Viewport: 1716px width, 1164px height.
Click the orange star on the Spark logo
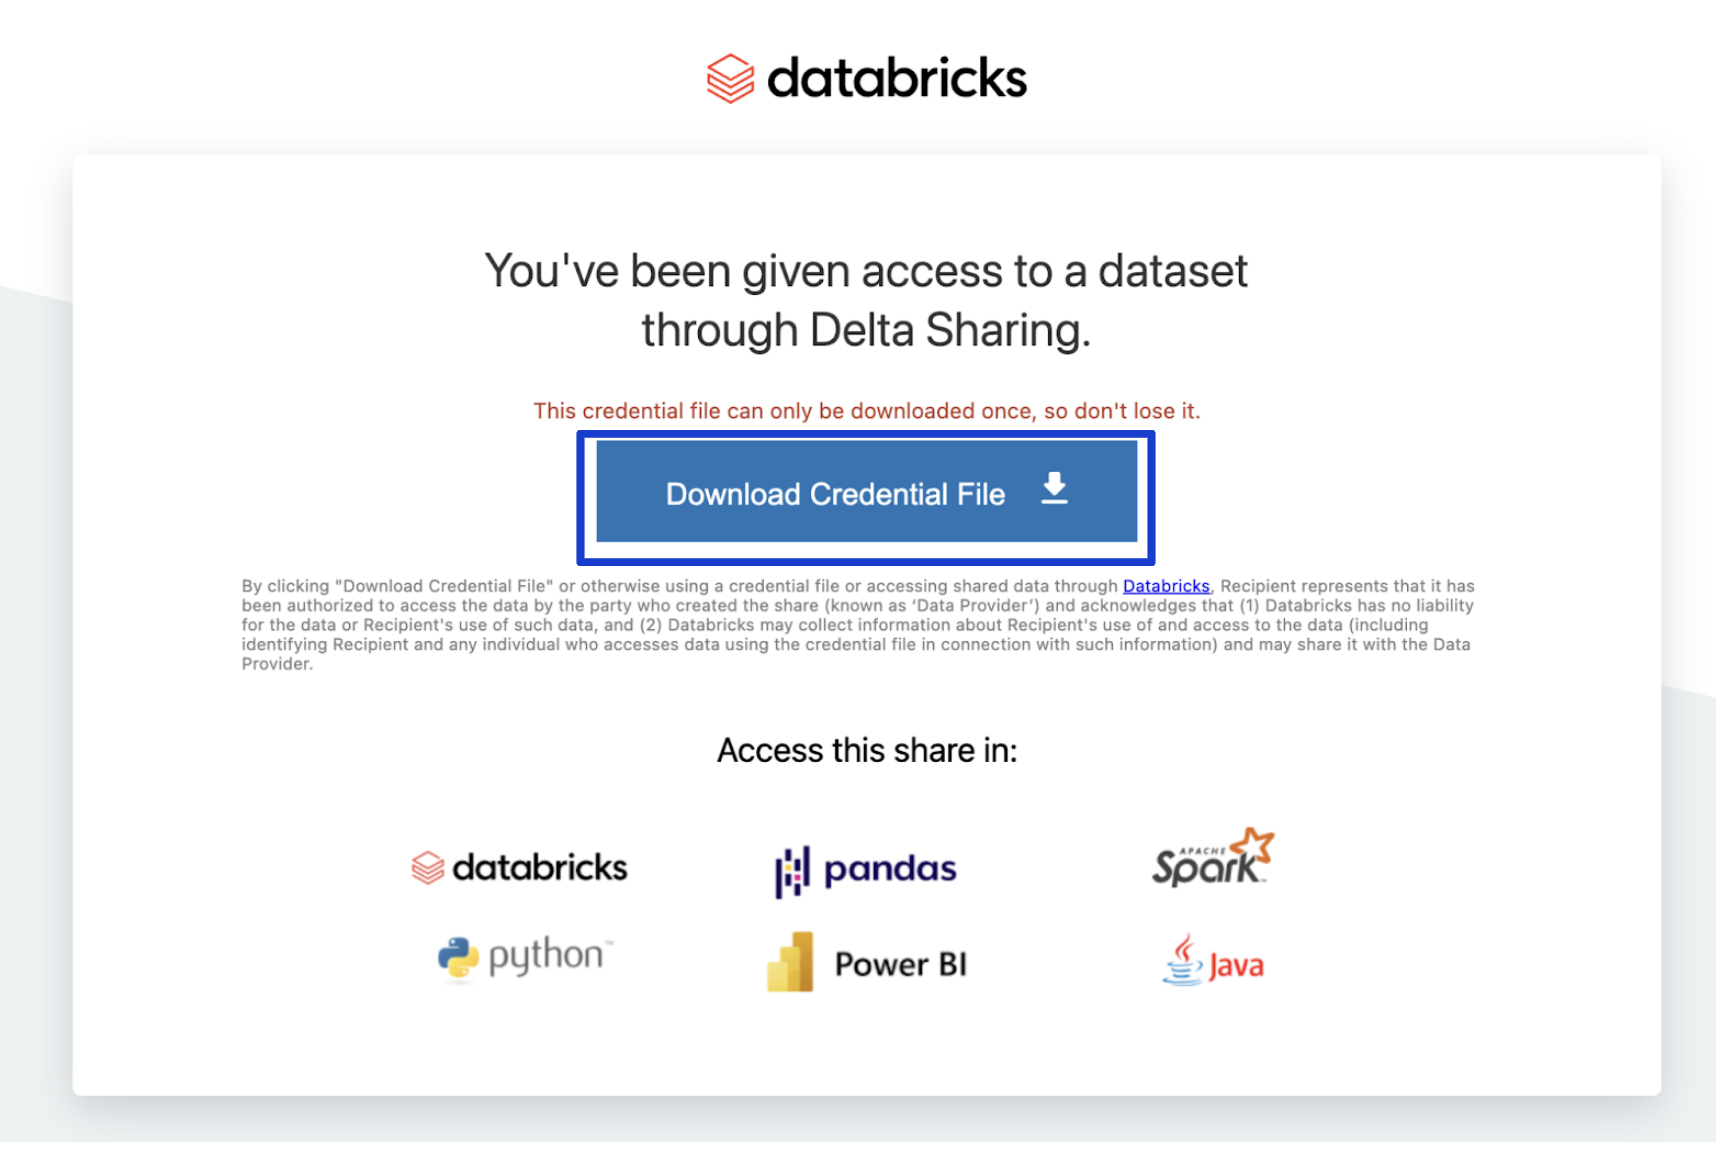tap(1254, 845)
